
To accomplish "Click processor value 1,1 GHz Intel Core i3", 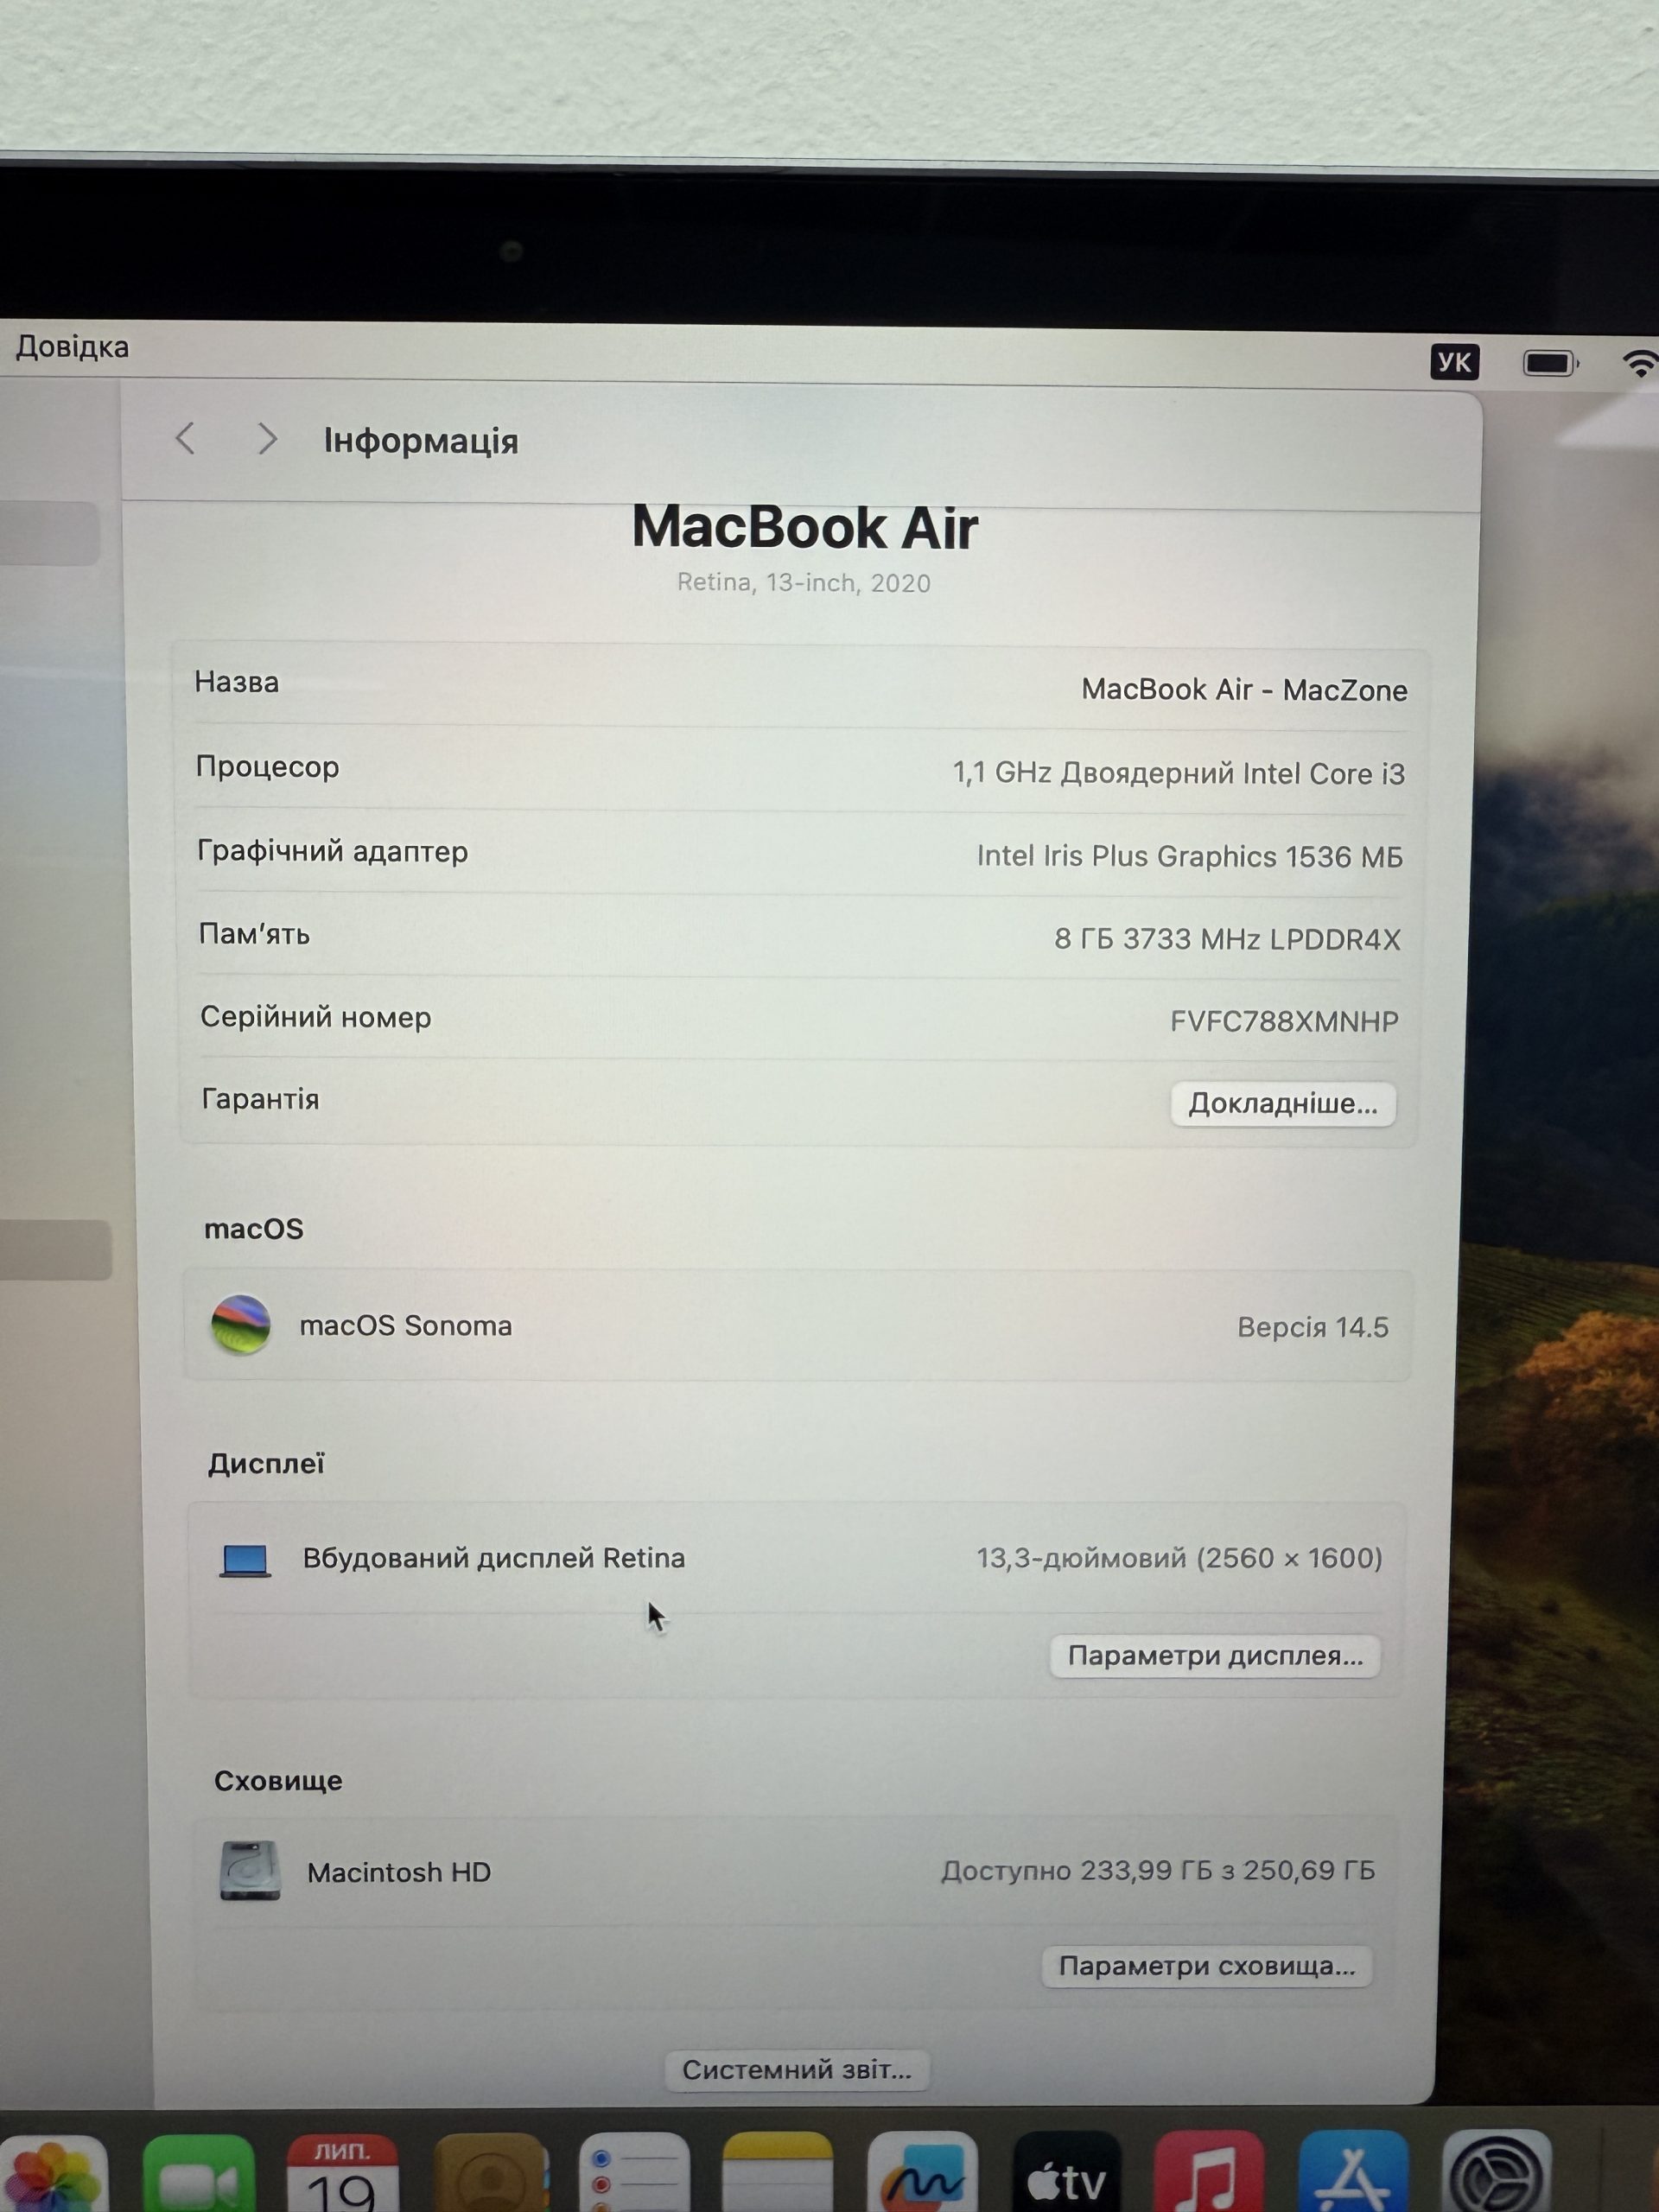I will click(1178, 773).
